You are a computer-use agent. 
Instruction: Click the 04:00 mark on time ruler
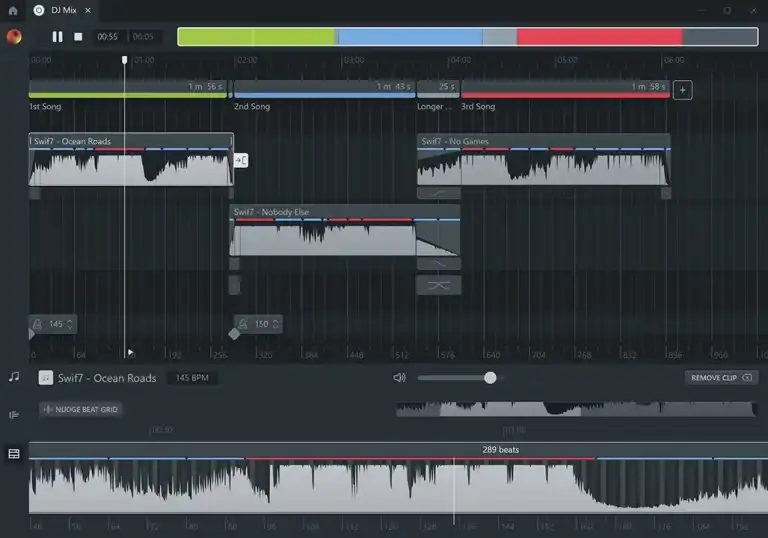(460, 60)
